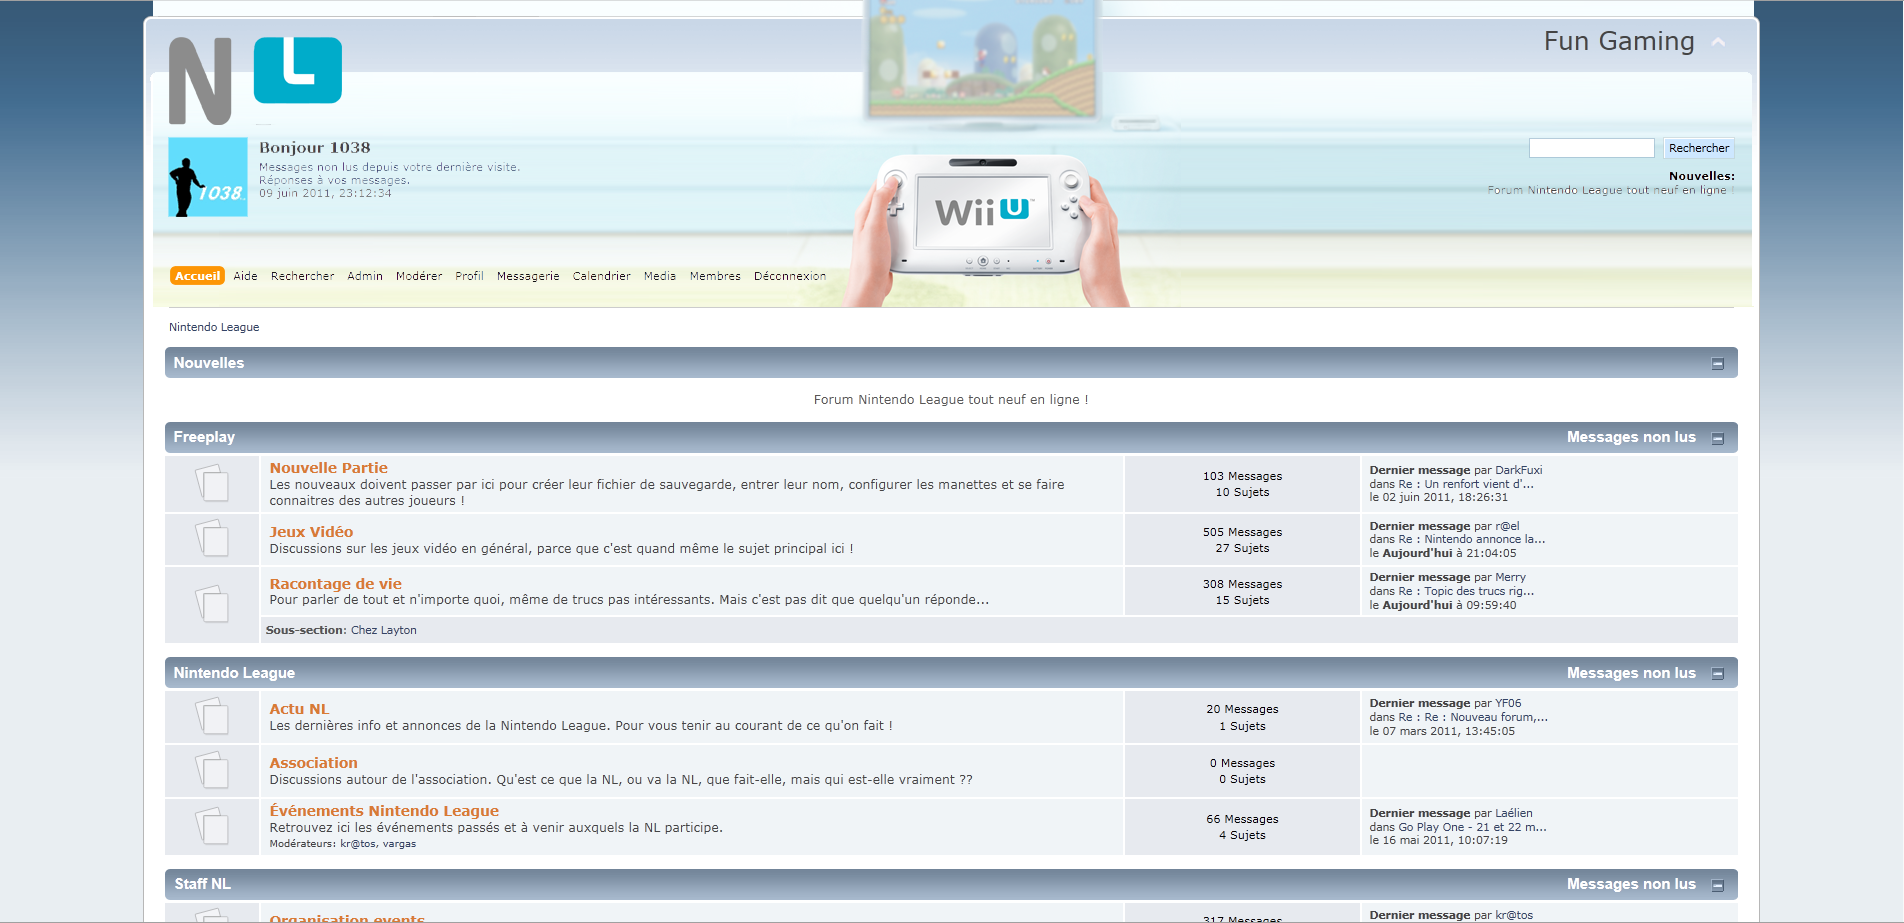This screenshot has width=1904, height=923.
Task: Open last post Re : Un renfort vient d'...
Action: point(1466,484)
